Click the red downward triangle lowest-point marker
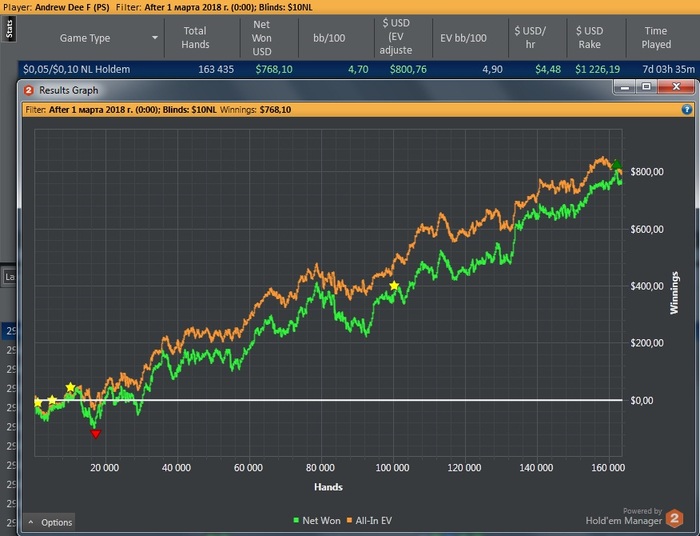 [96, 434]
